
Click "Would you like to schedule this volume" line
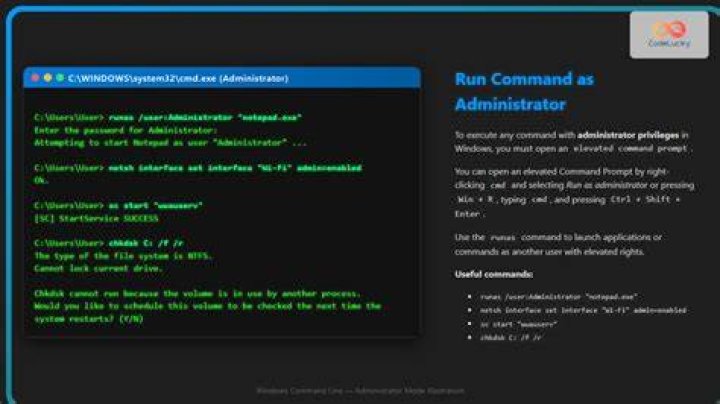click(x=208, y=306)
